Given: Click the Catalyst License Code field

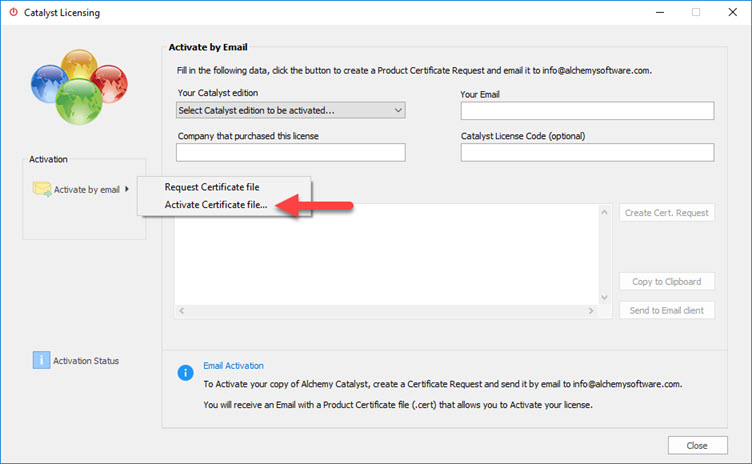Looking at the screenshot, I should (x=587, y=152).
